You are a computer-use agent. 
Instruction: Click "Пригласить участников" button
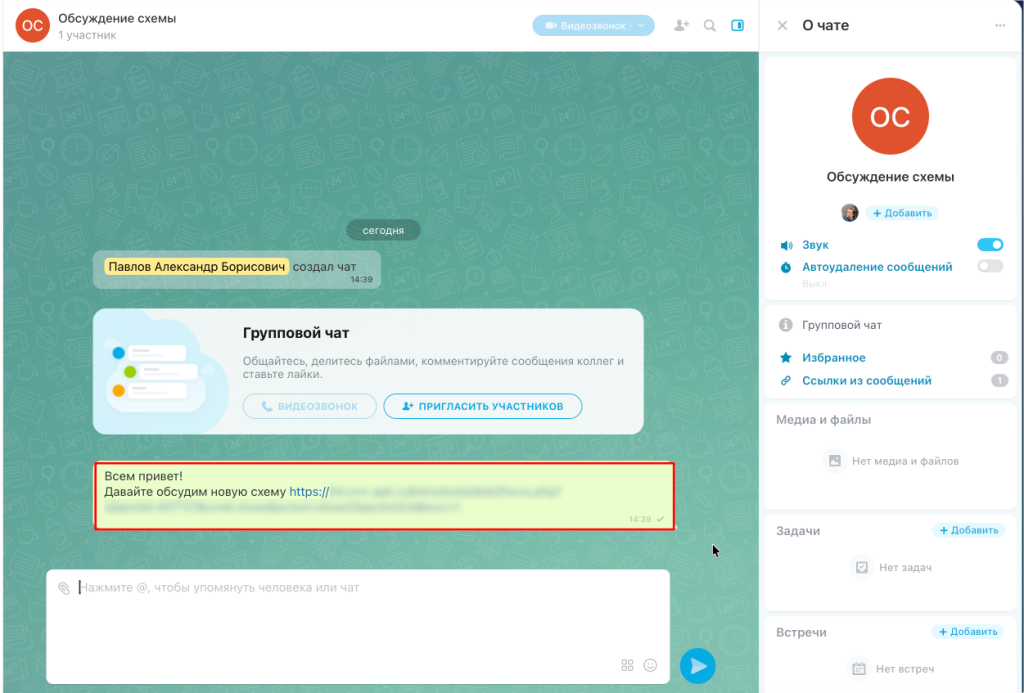[483, 406]
